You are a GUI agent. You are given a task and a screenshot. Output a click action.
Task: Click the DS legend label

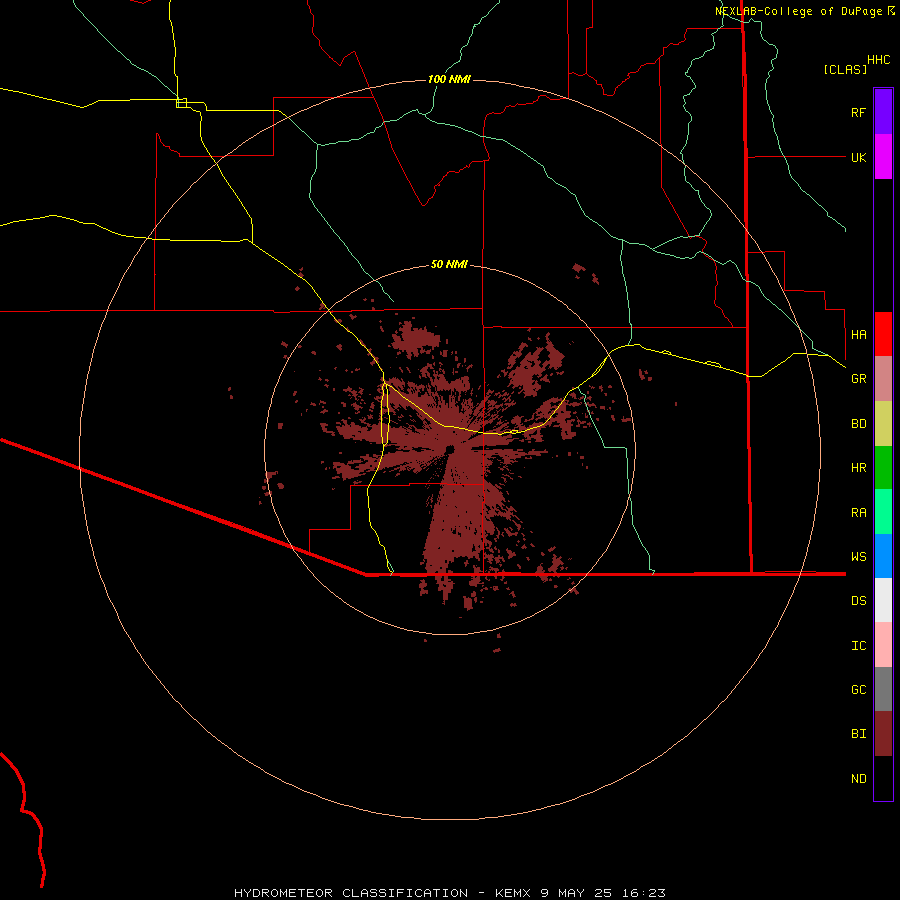pyautogui.click(x=858, y=600)
